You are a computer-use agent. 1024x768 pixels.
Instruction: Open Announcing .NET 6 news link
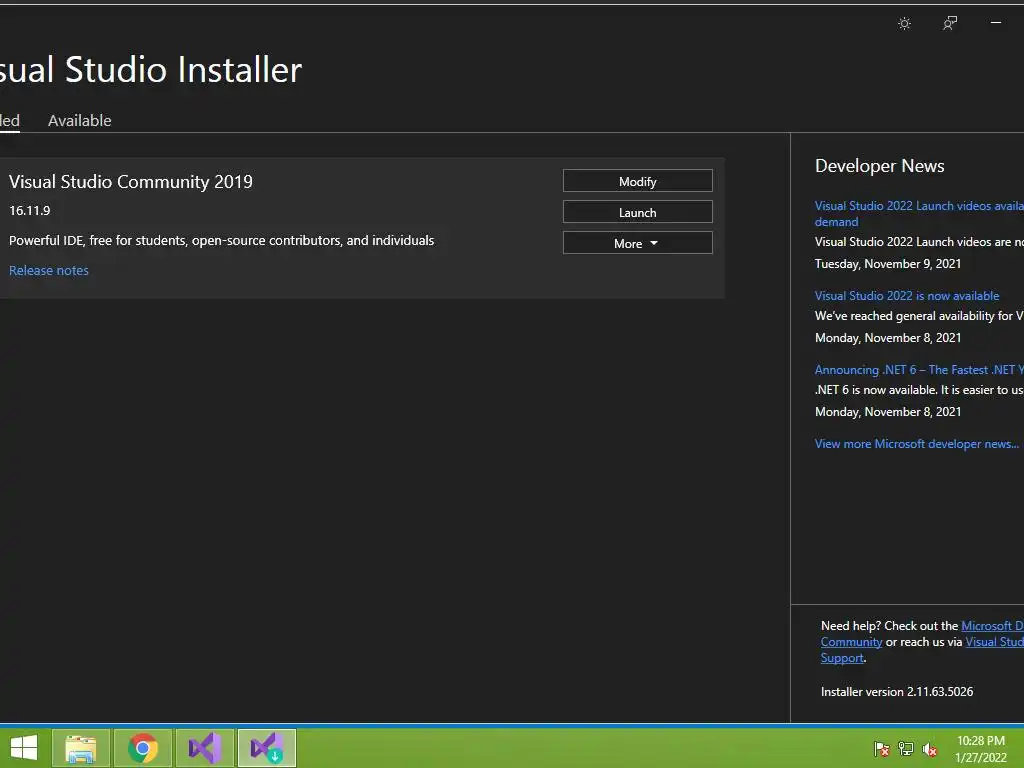pyautogui.click(x=919, y=370)
